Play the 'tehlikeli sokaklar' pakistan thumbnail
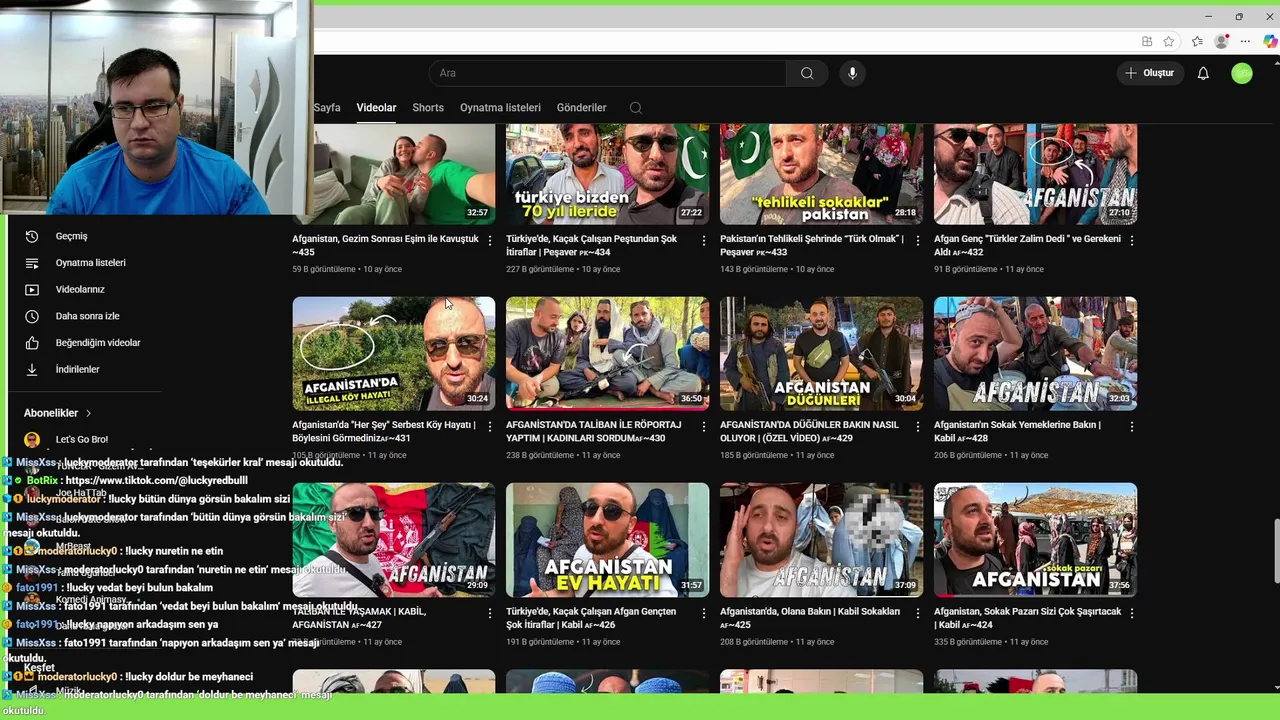 (x=822, y=174)
